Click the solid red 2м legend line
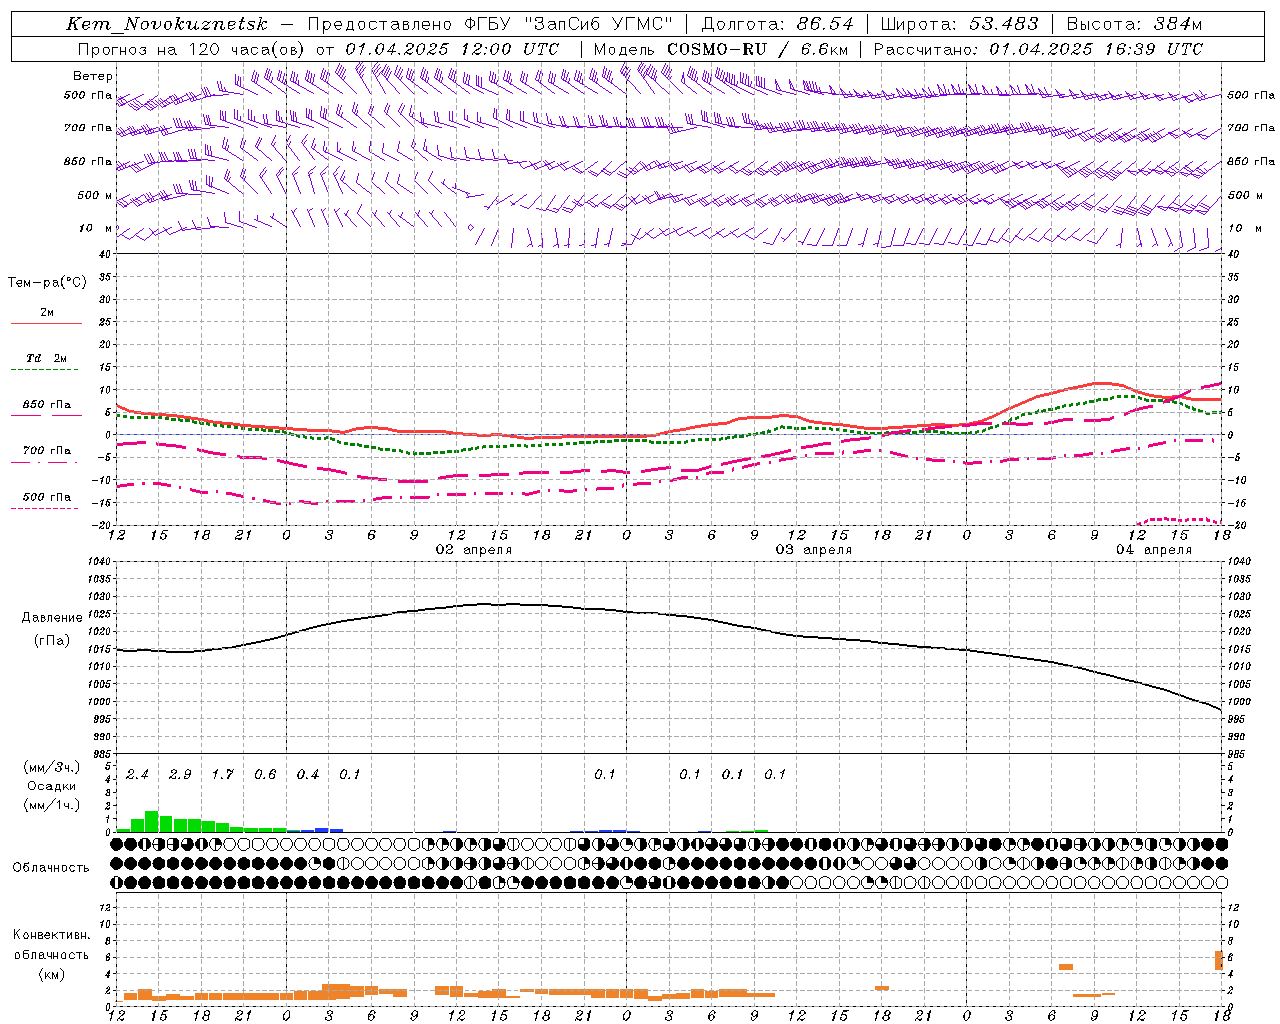The height and width of the screenshot is (1024, 1280). click(x=46, y=323)
